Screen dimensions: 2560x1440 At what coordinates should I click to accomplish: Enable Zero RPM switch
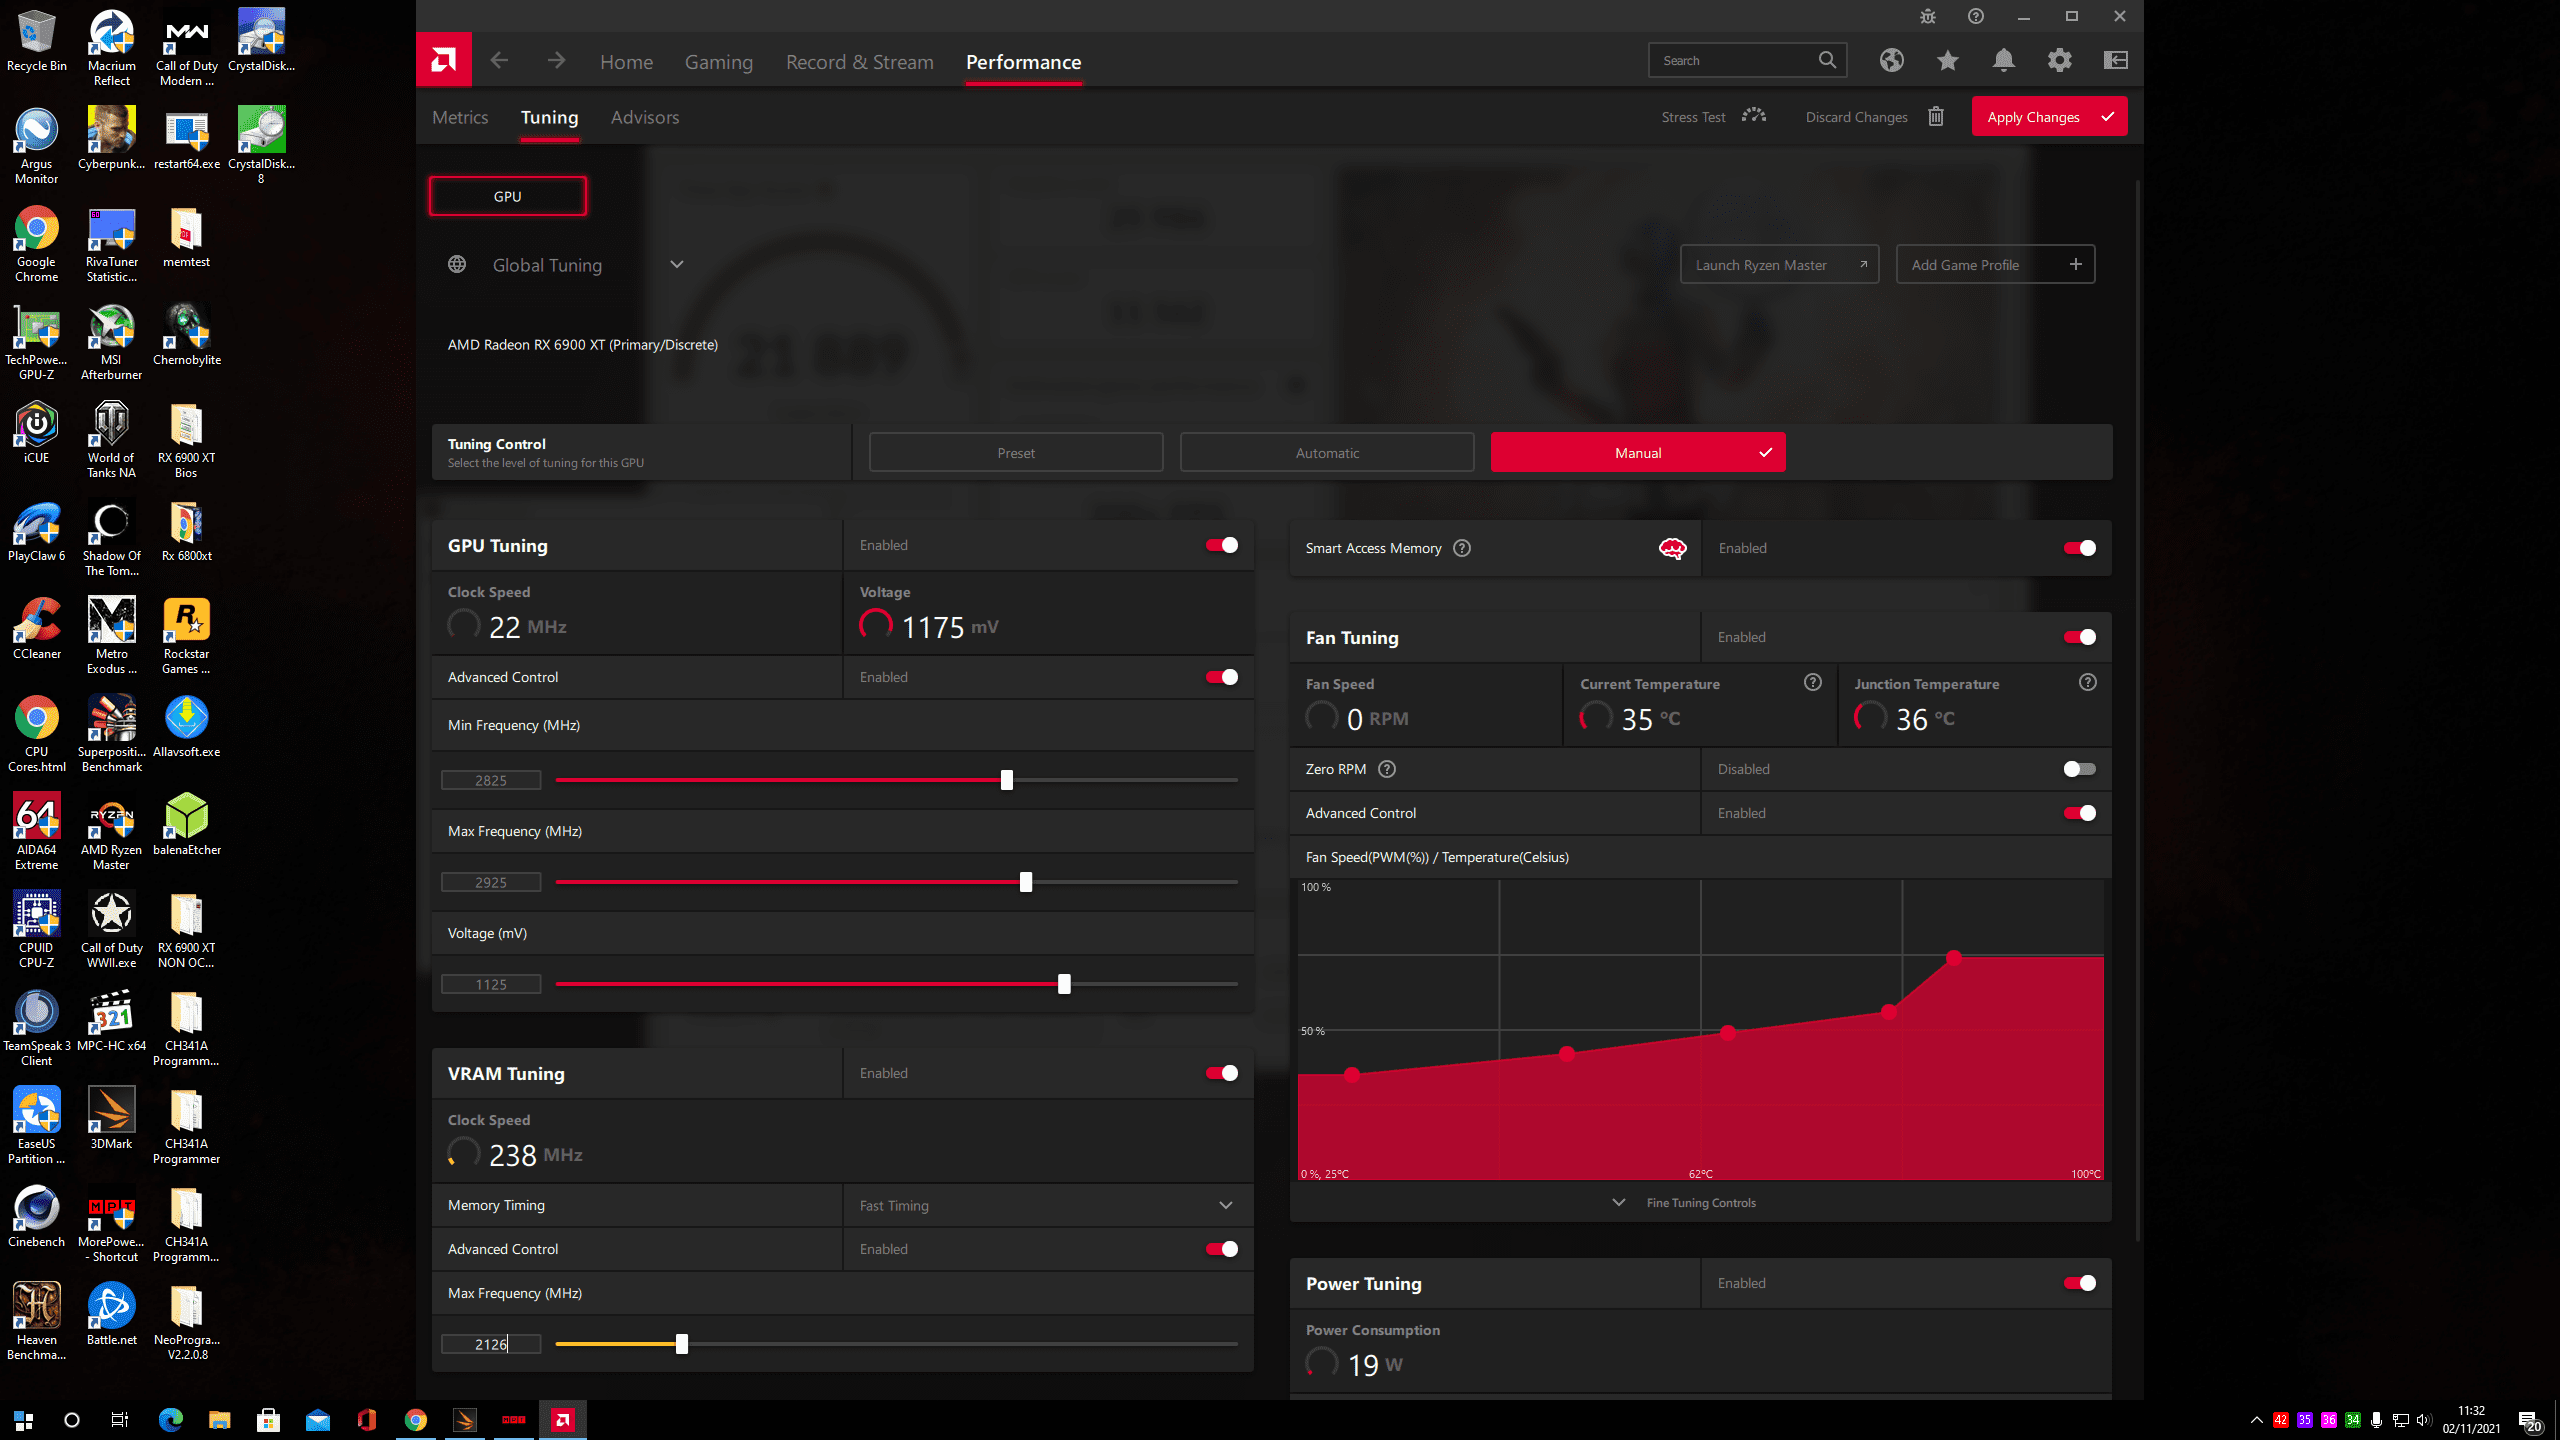pos(2079,769)
